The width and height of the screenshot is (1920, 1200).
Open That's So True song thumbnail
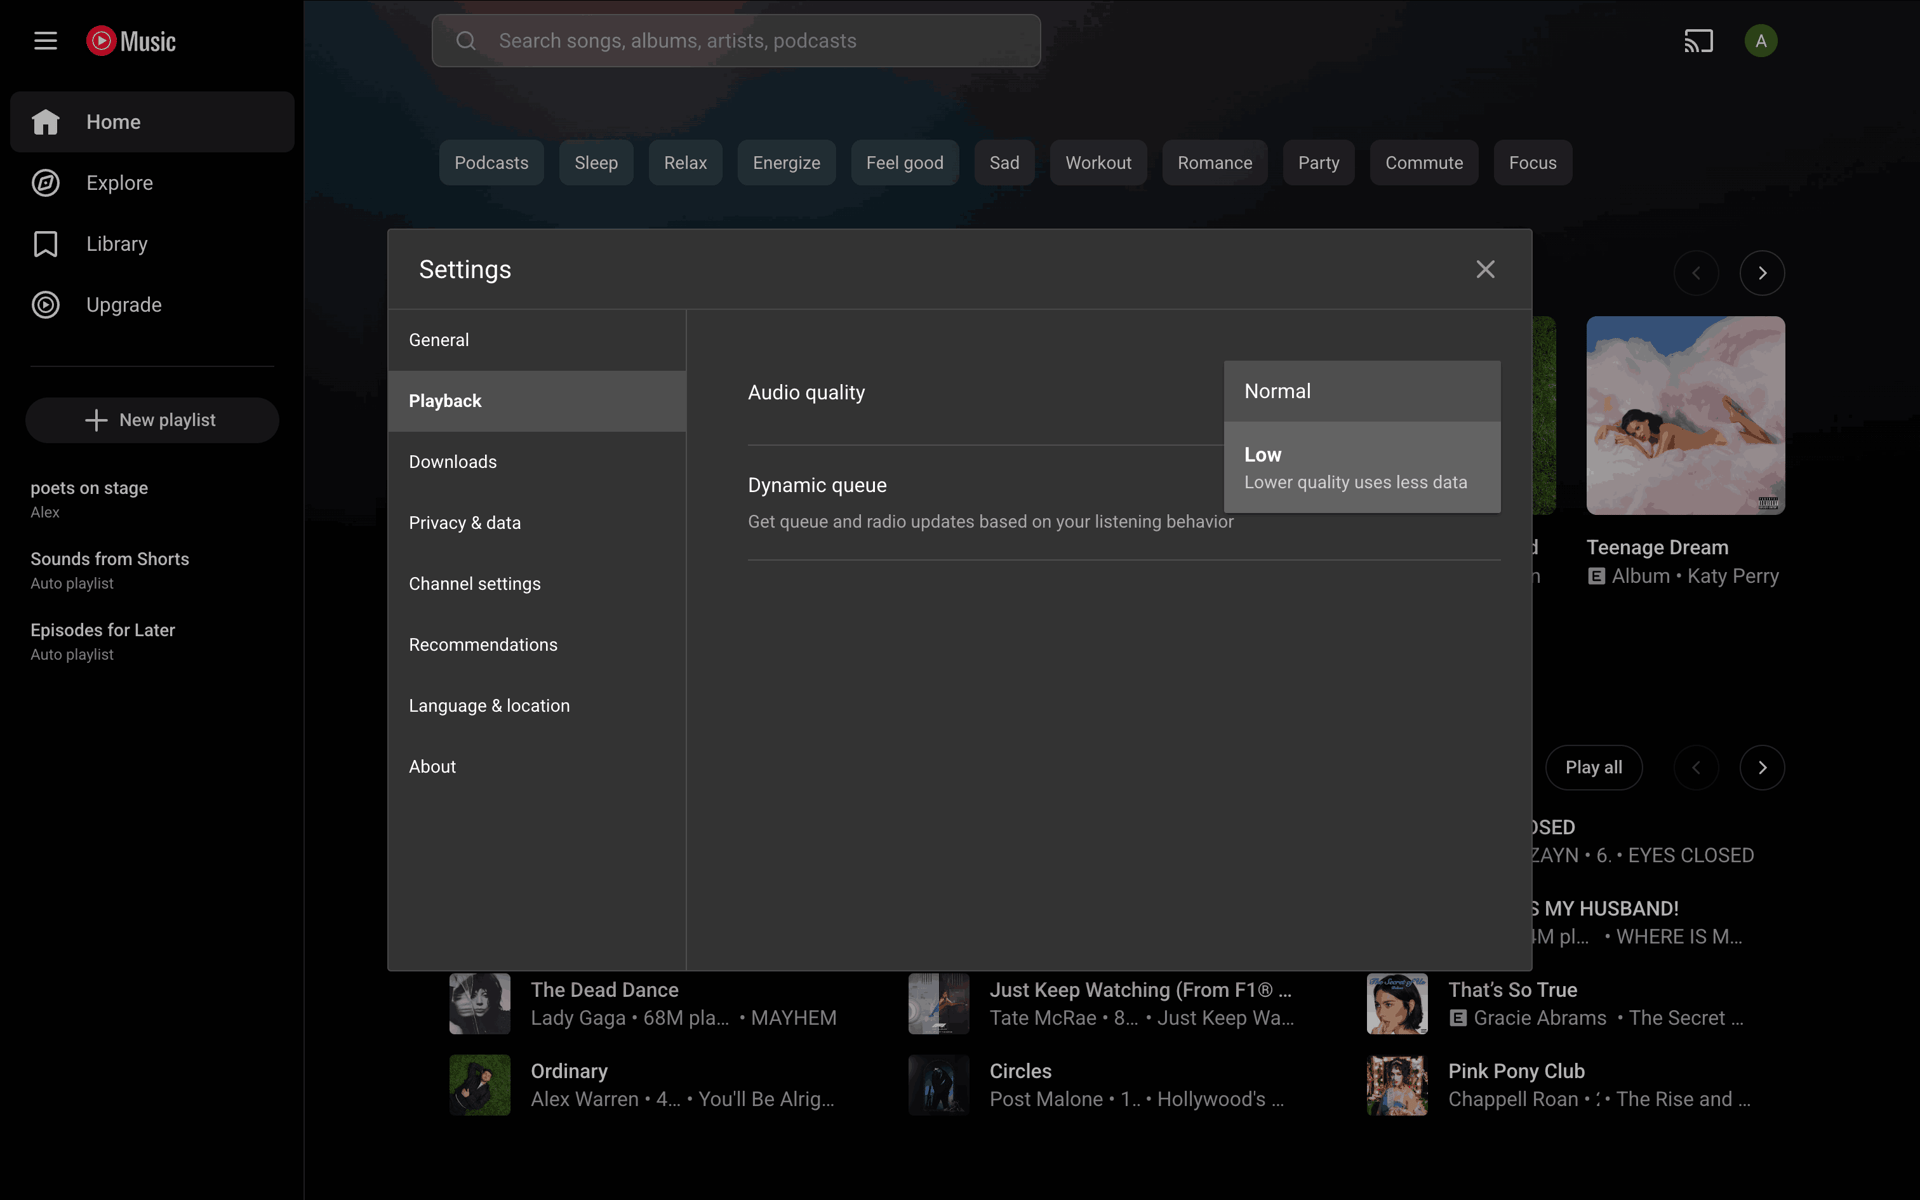(x=1397, y=1003)
